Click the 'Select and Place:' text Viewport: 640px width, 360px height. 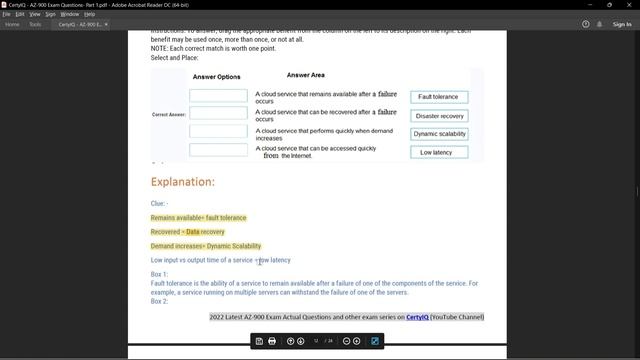(174, 58)
